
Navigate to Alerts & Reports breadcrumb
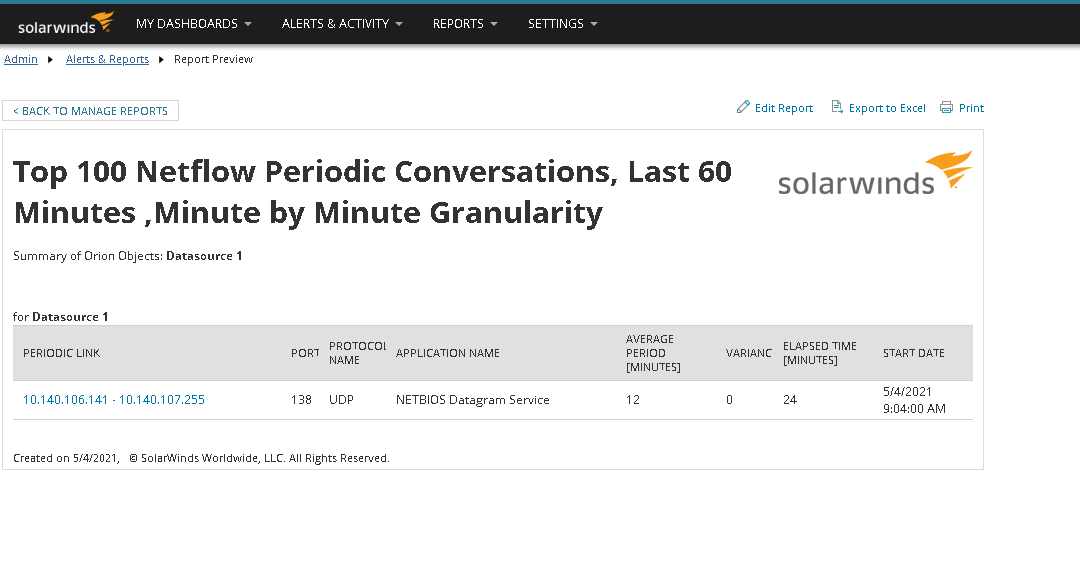click(x=107, y=59)
